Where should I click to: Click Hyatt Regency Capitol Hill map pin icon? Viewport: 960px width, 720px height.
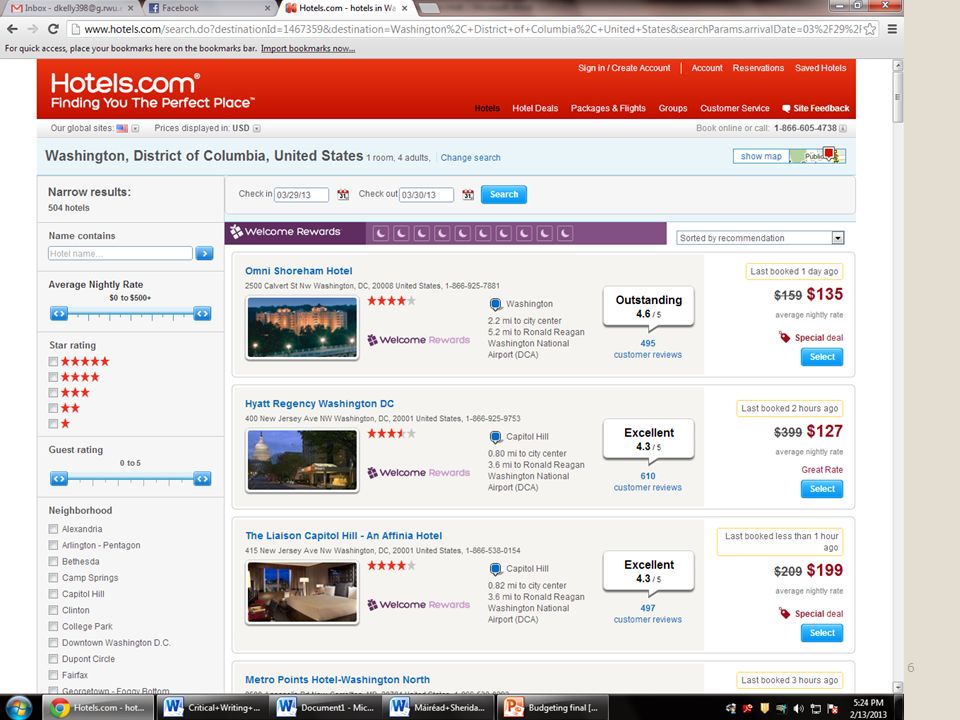(x=495, y=437)
